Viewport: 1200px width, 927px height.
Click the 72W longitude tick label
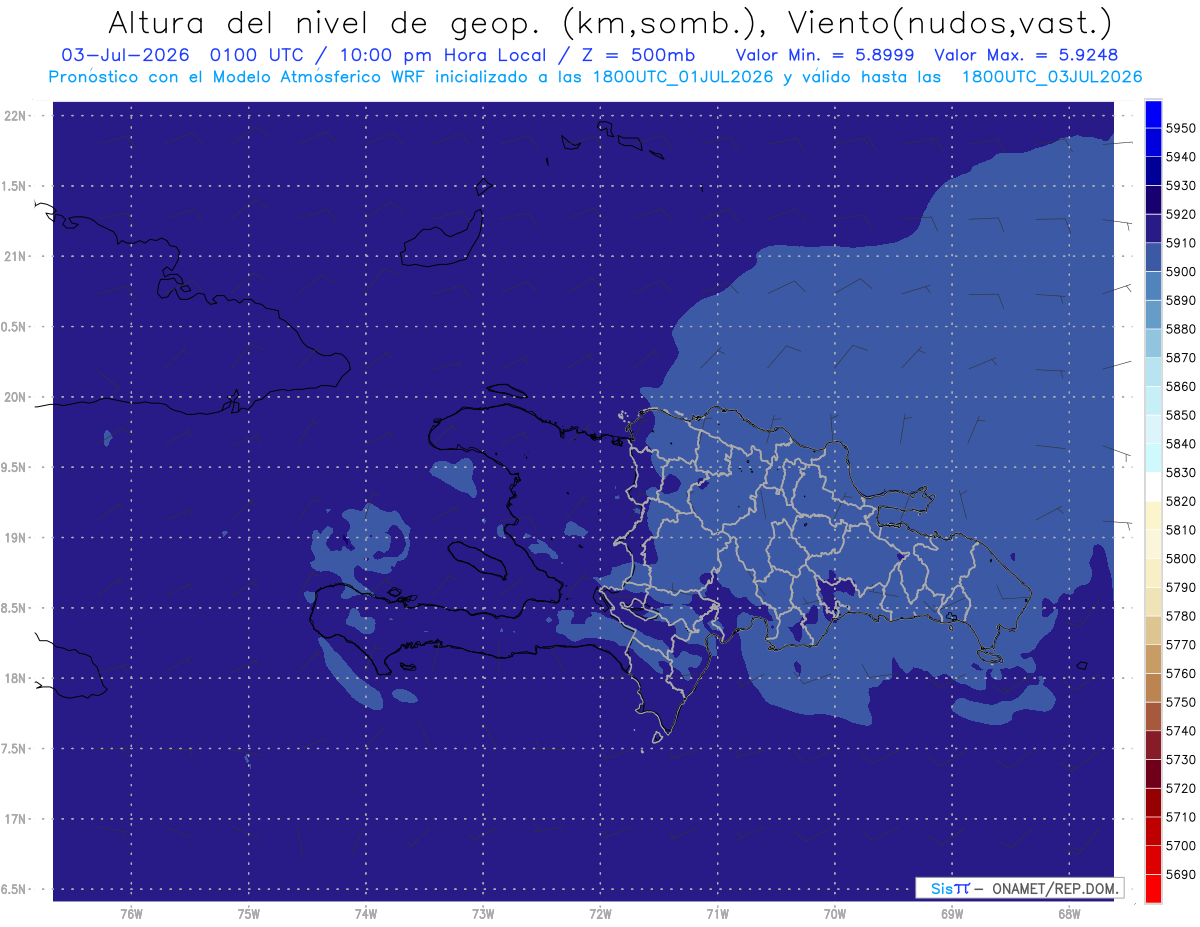[600, 913]
